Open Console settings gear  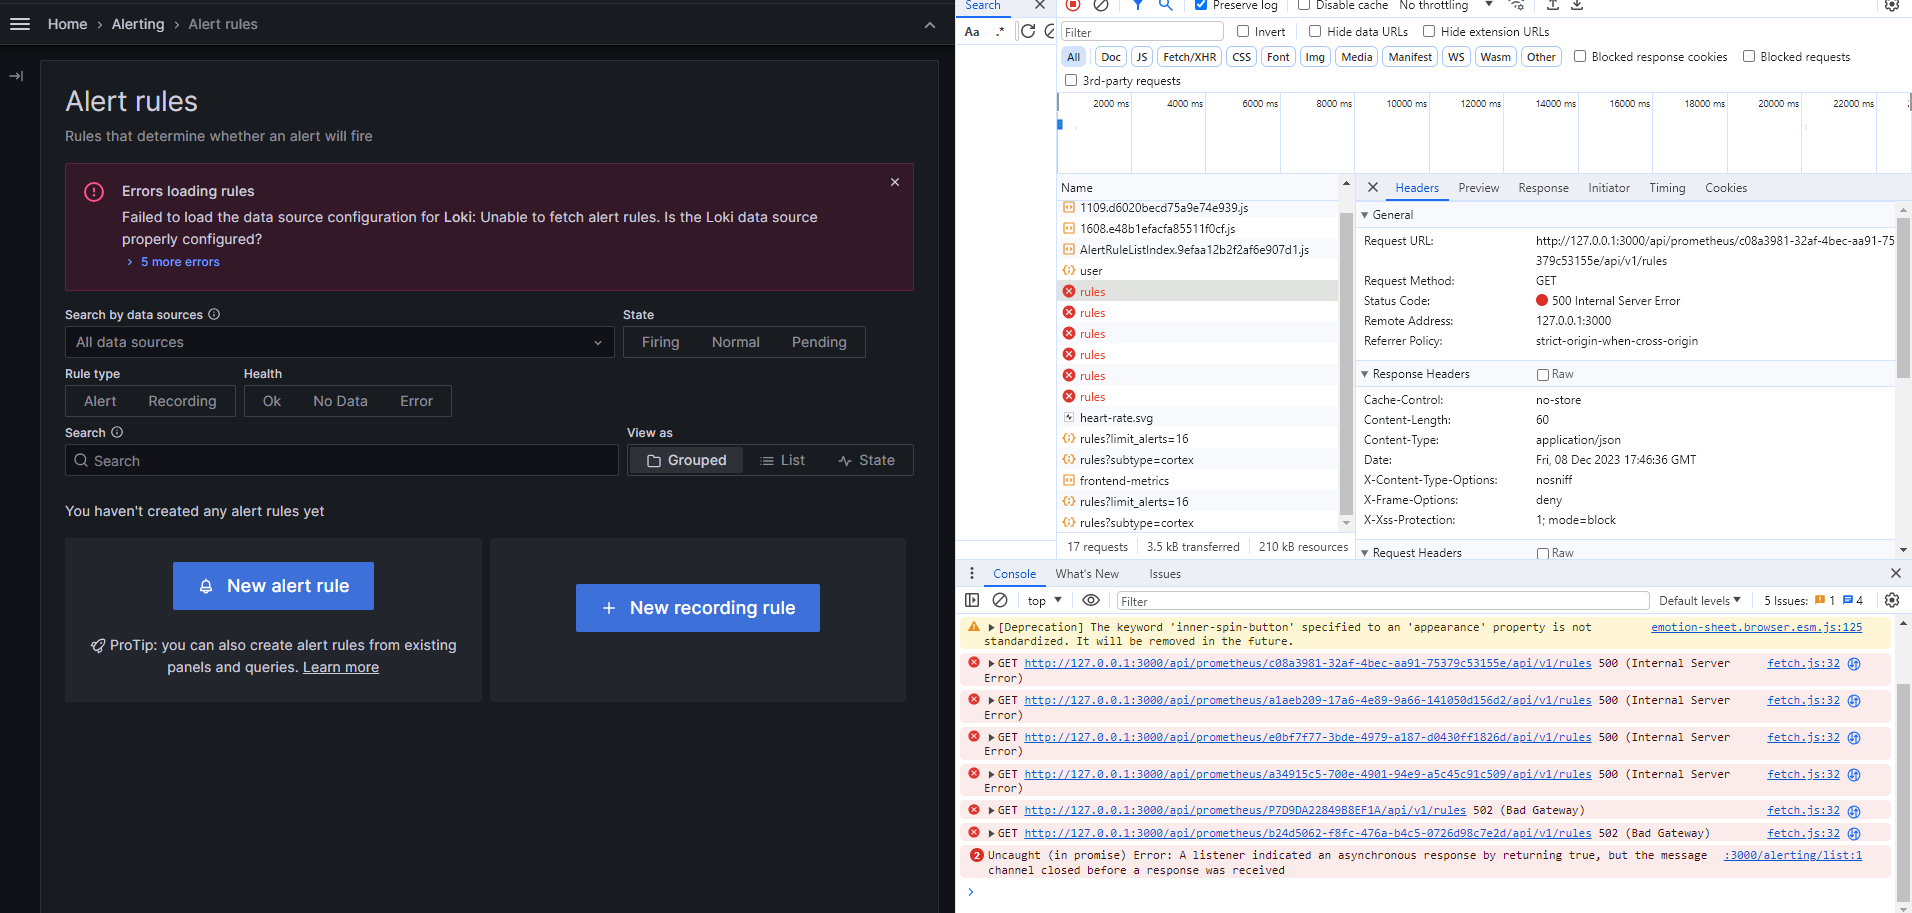click(x=1892, y=600)
